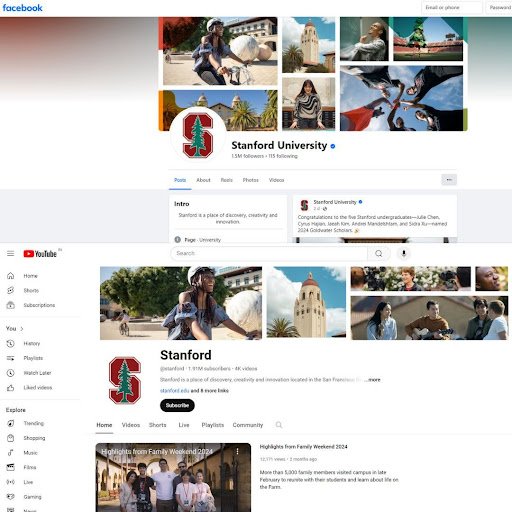The width and height of the screenshot is (512, 512).
Task: Open stanford.edu link on channel
Action: click(x=175, y=391)
